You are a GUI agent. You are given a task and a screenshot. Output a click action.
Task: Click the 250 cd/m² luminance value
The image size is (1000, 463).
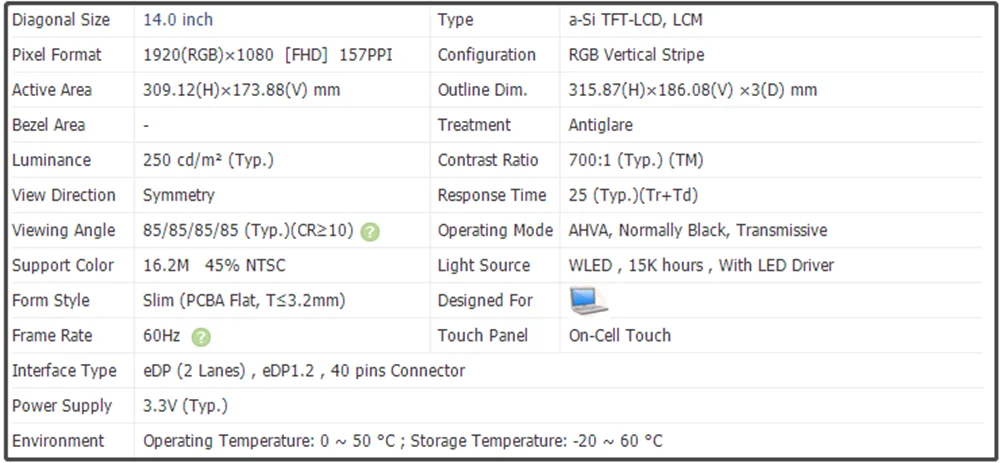(208, 160)
